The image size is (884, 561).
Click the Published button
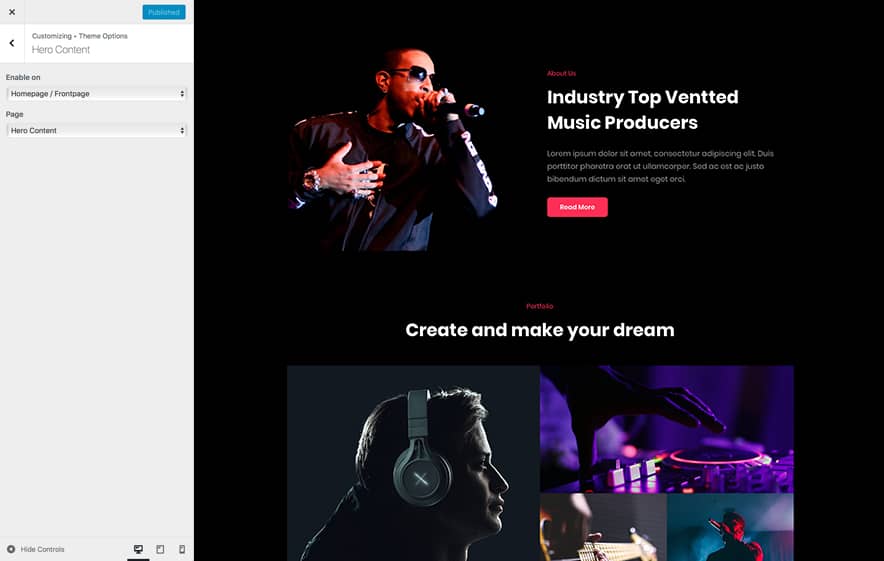[x=163, y=12]
